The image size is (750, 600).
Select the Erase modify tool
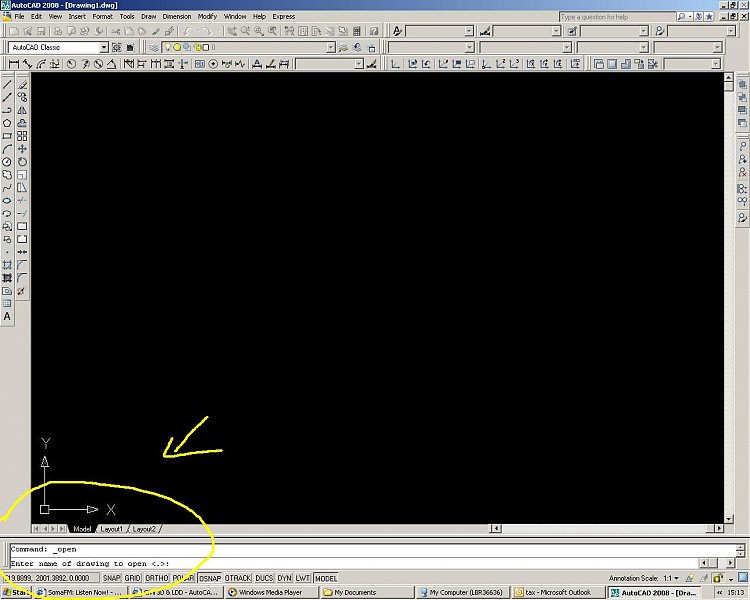22,85
